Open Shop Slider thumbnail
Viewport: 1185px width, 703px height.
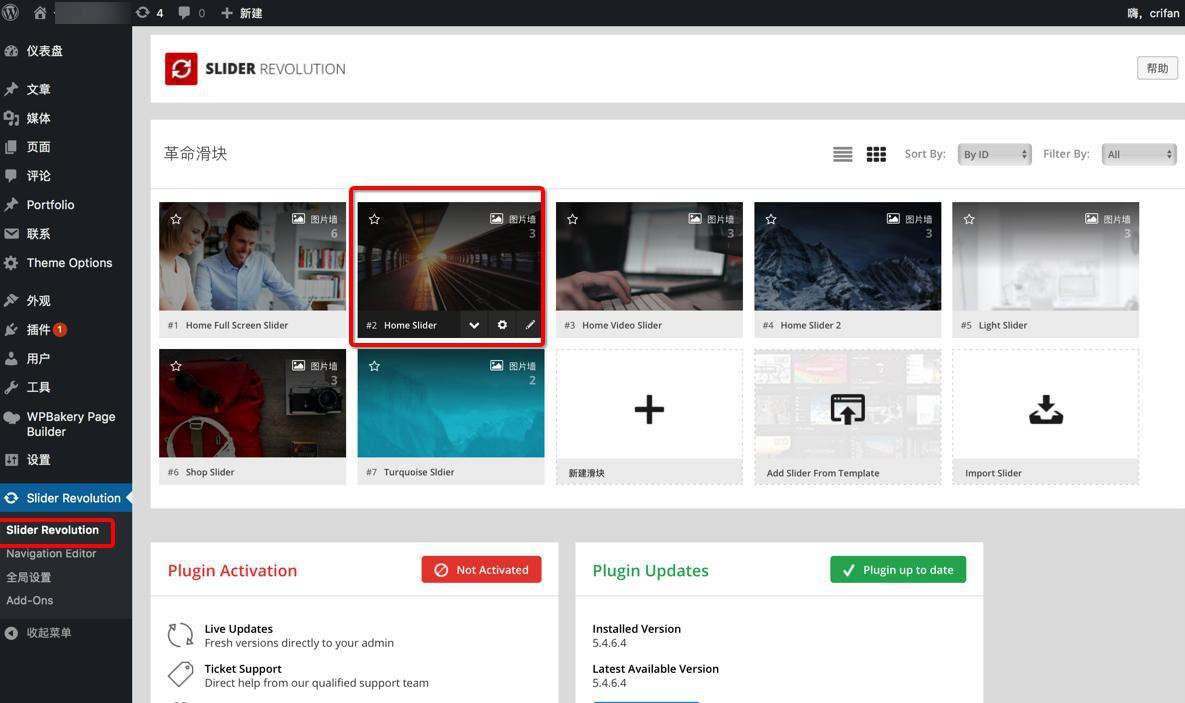pyautogui.click(x=252, y=403)
